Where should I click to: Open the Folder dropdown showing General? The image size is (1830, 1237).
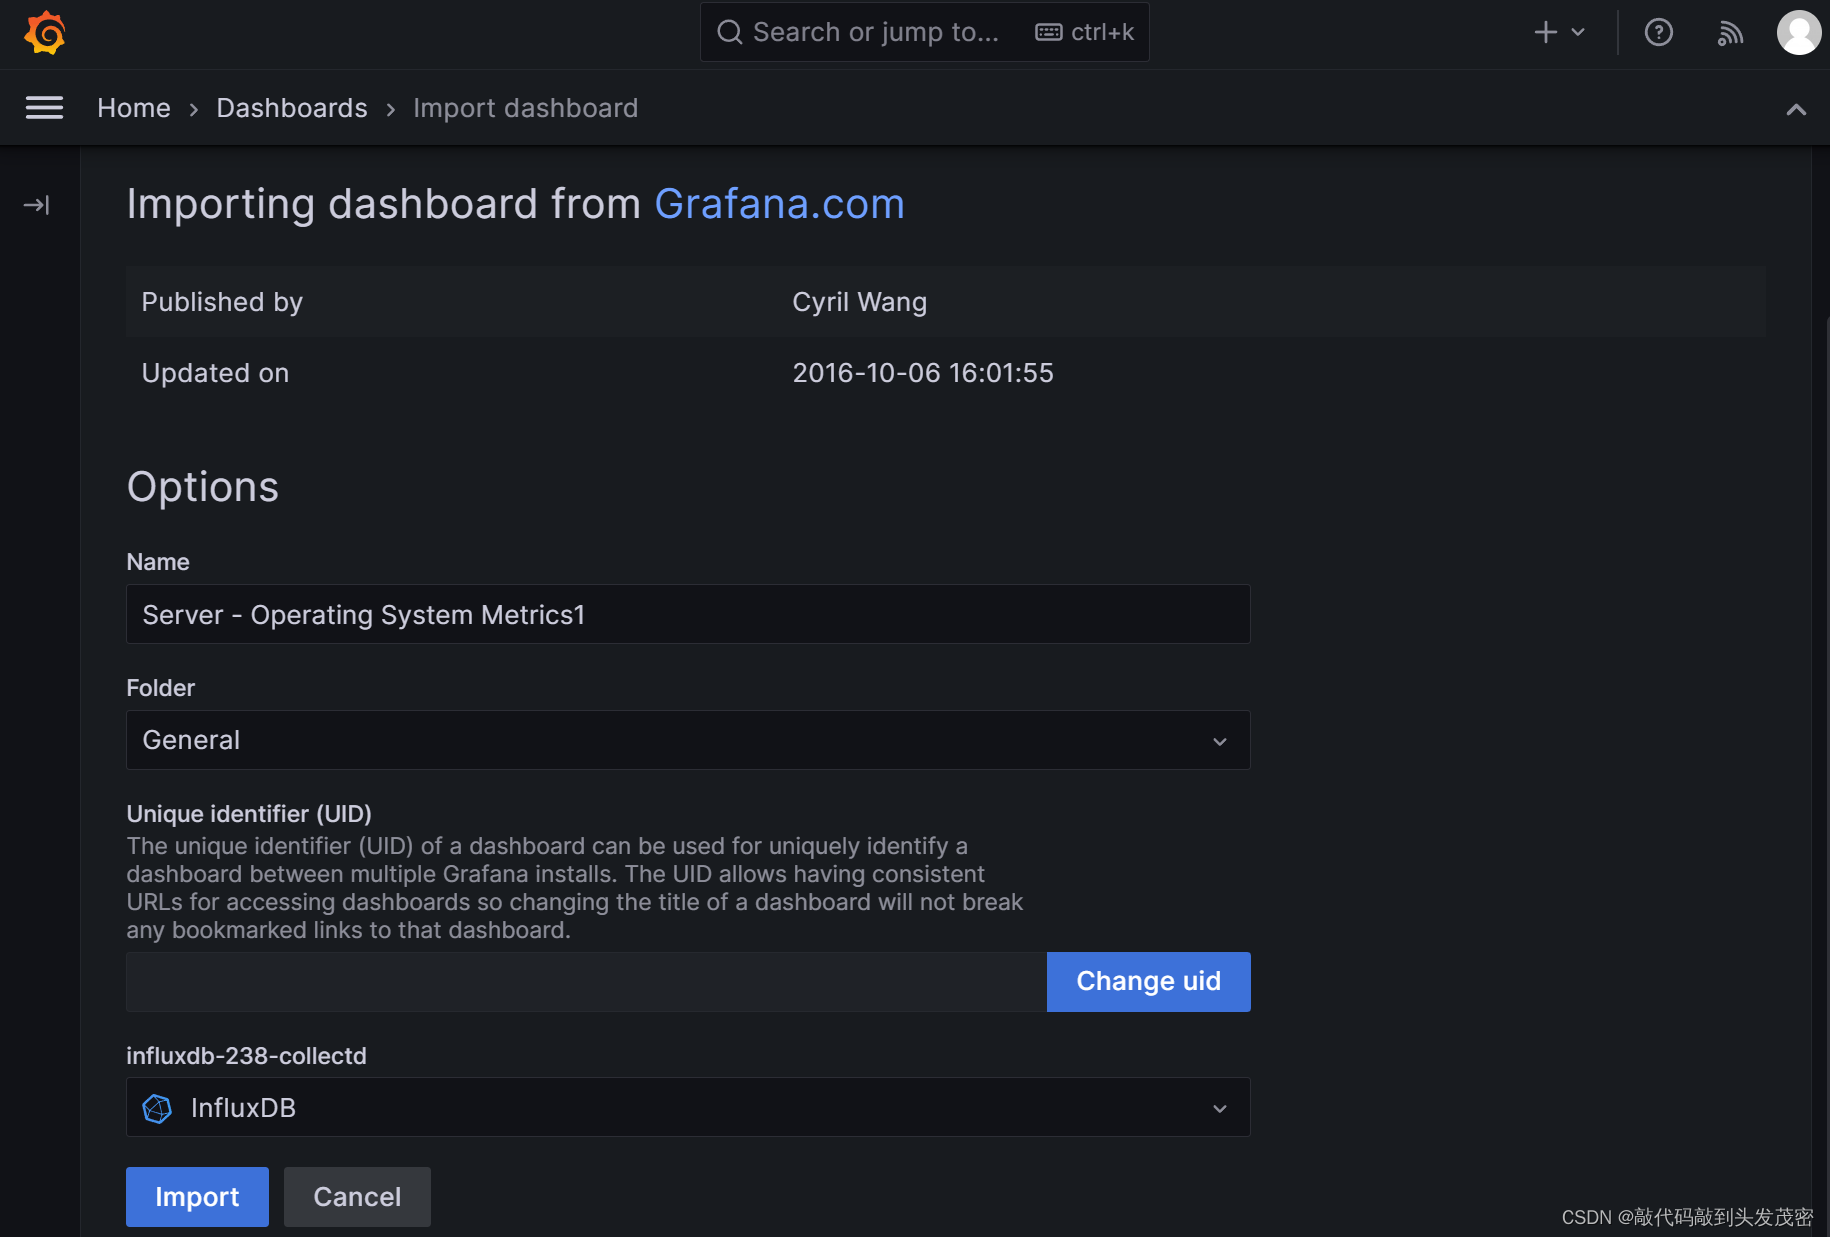688,740
